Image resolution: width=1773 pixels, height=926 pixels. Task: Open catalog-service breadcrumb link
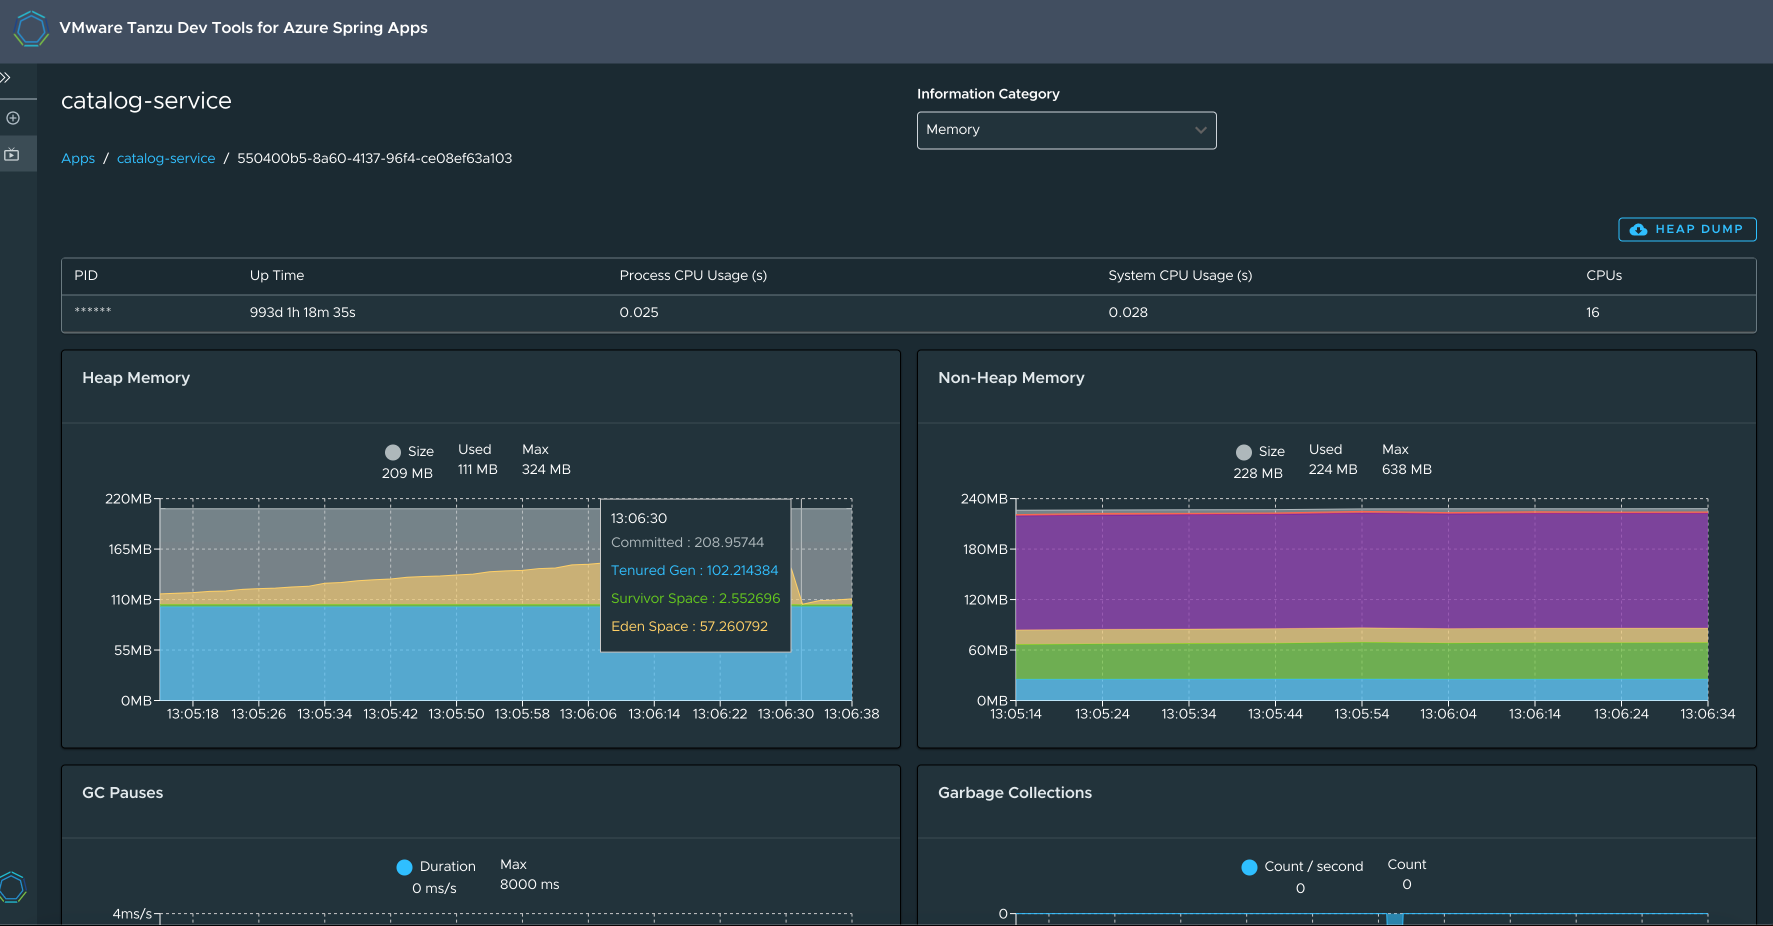(x=166, y=158)
